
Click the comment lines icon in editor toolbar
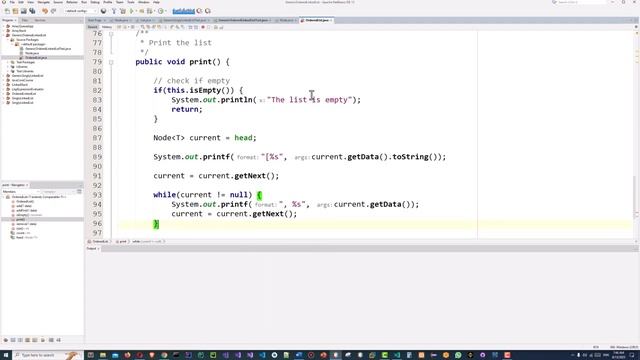[x=216, y=27]
